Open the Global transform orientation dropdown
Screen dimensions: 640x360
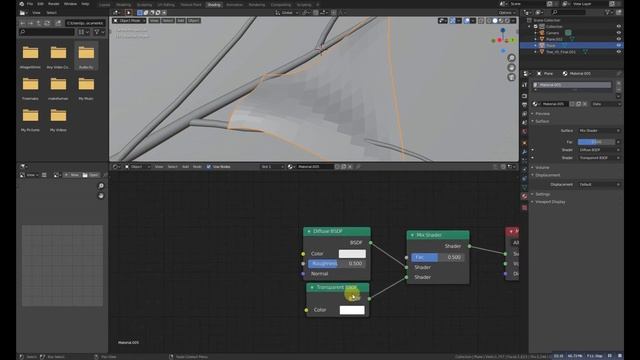pos(287,13)
